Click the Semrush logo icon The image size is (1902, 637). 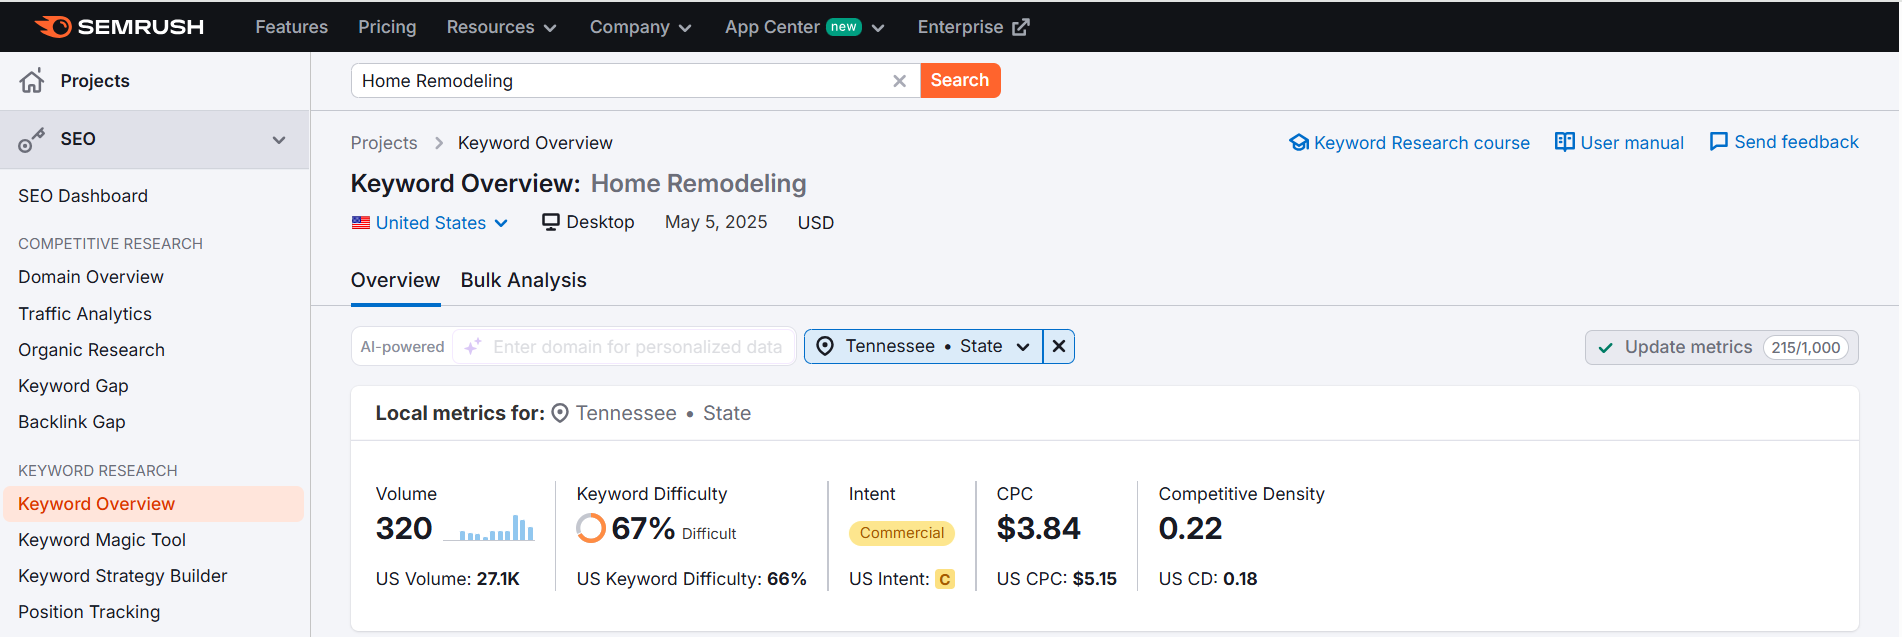pyautogui.click(x=53, y=27)
